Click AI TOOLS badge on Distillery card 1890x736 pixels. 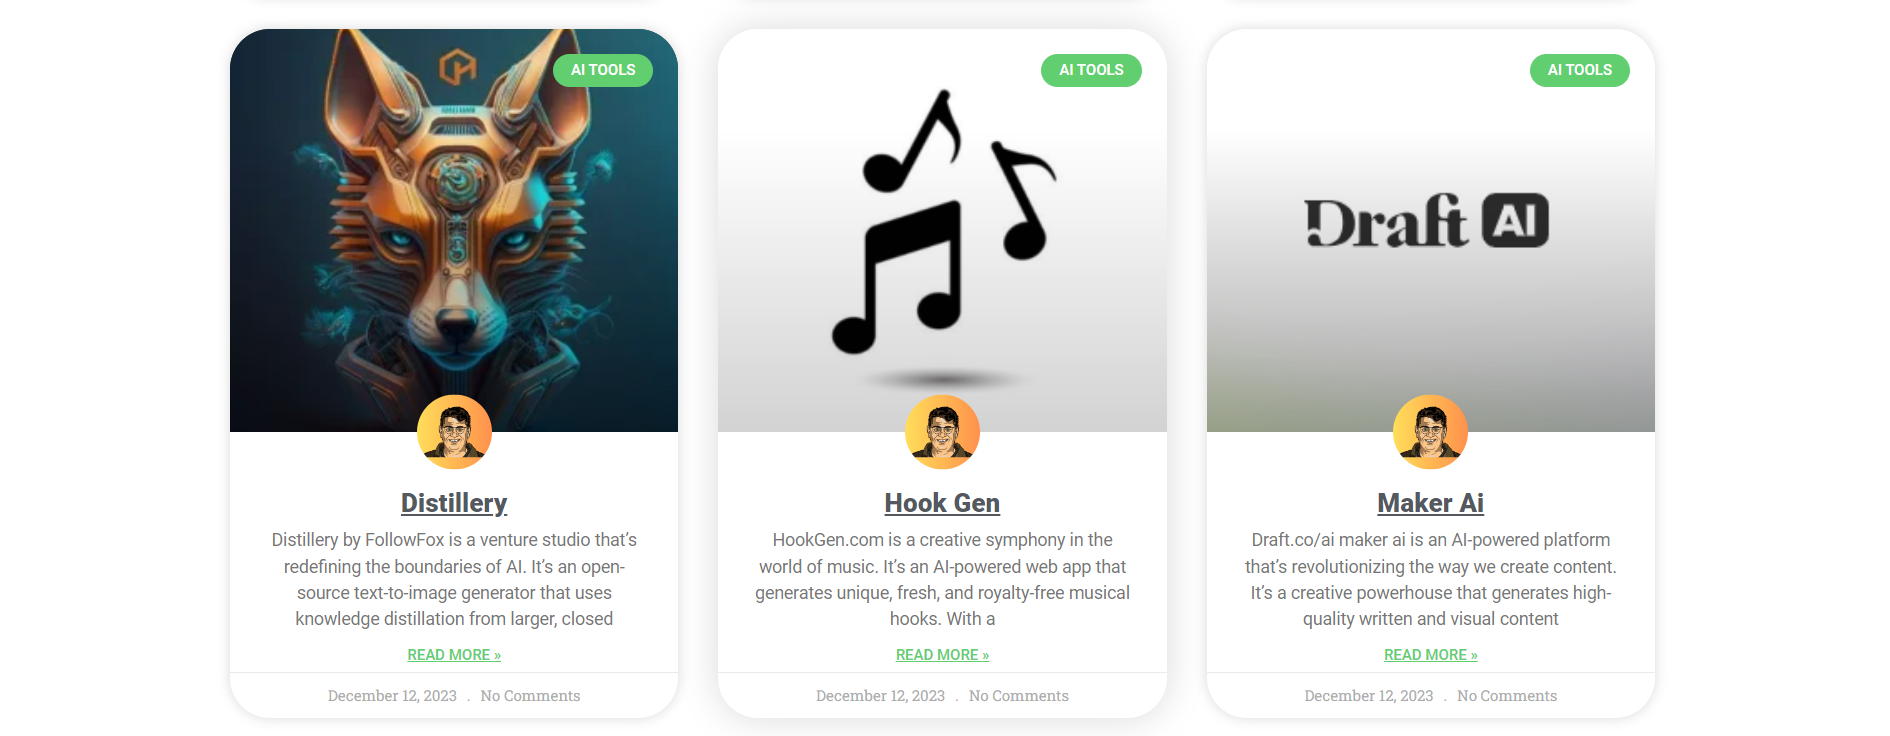(603, 70)
